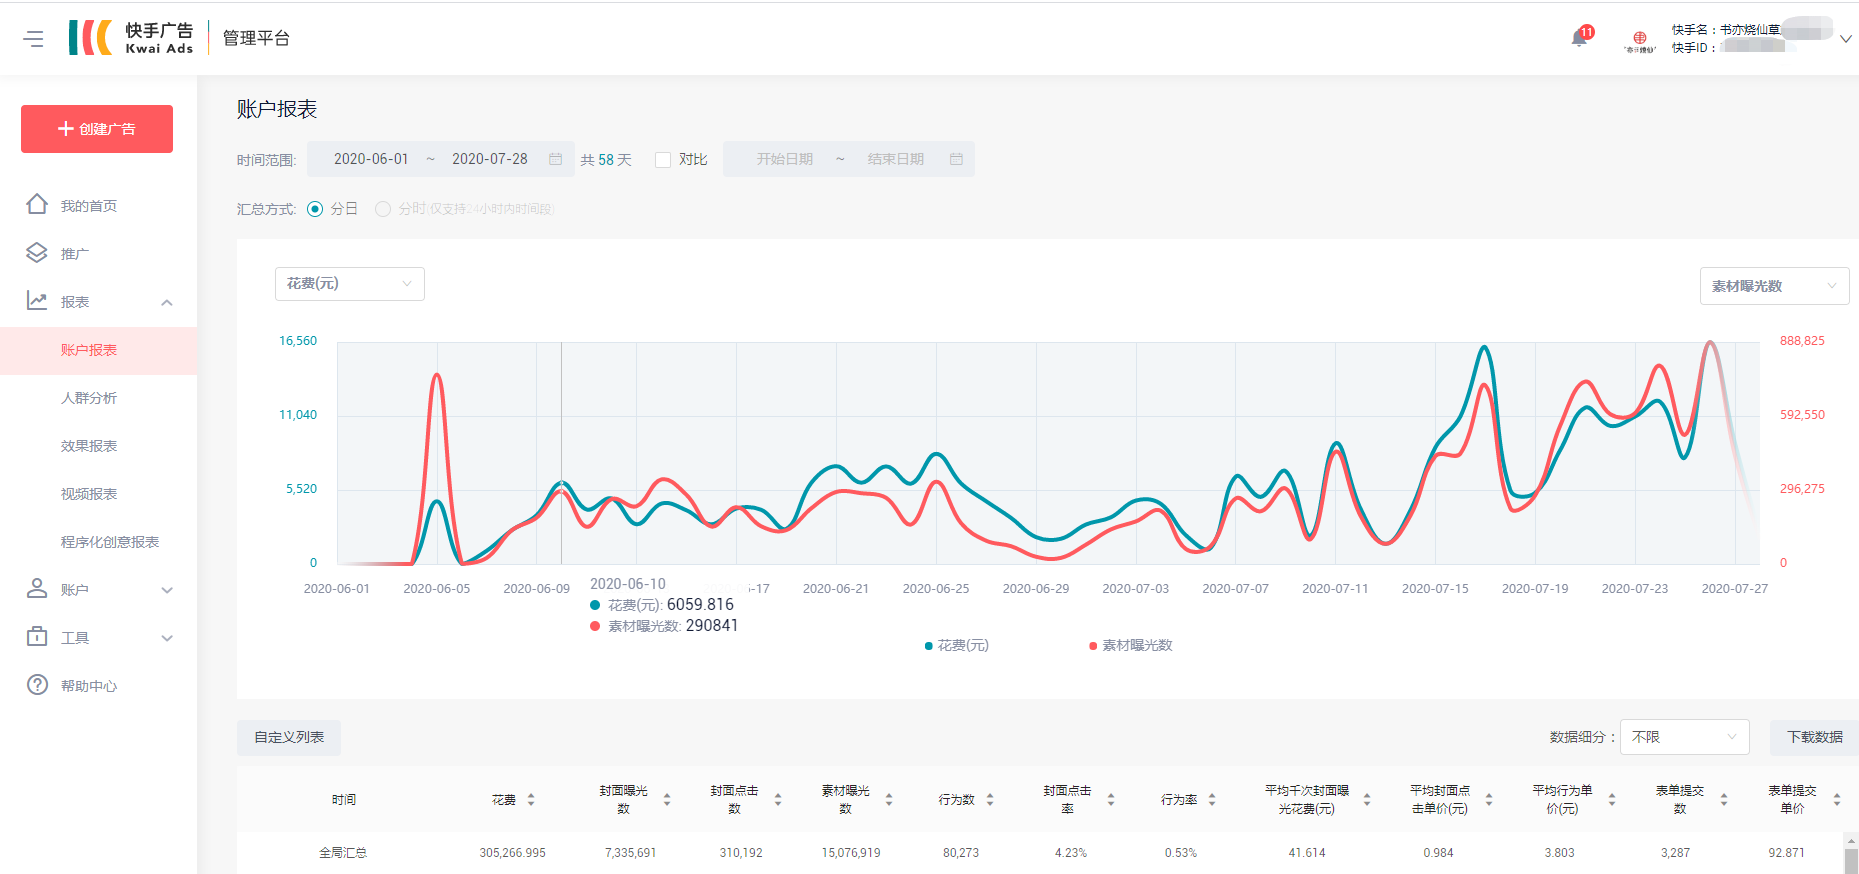Click the 全局汇总 row label
Screen dimensions: 1859x874
click(x=343, y=853)
